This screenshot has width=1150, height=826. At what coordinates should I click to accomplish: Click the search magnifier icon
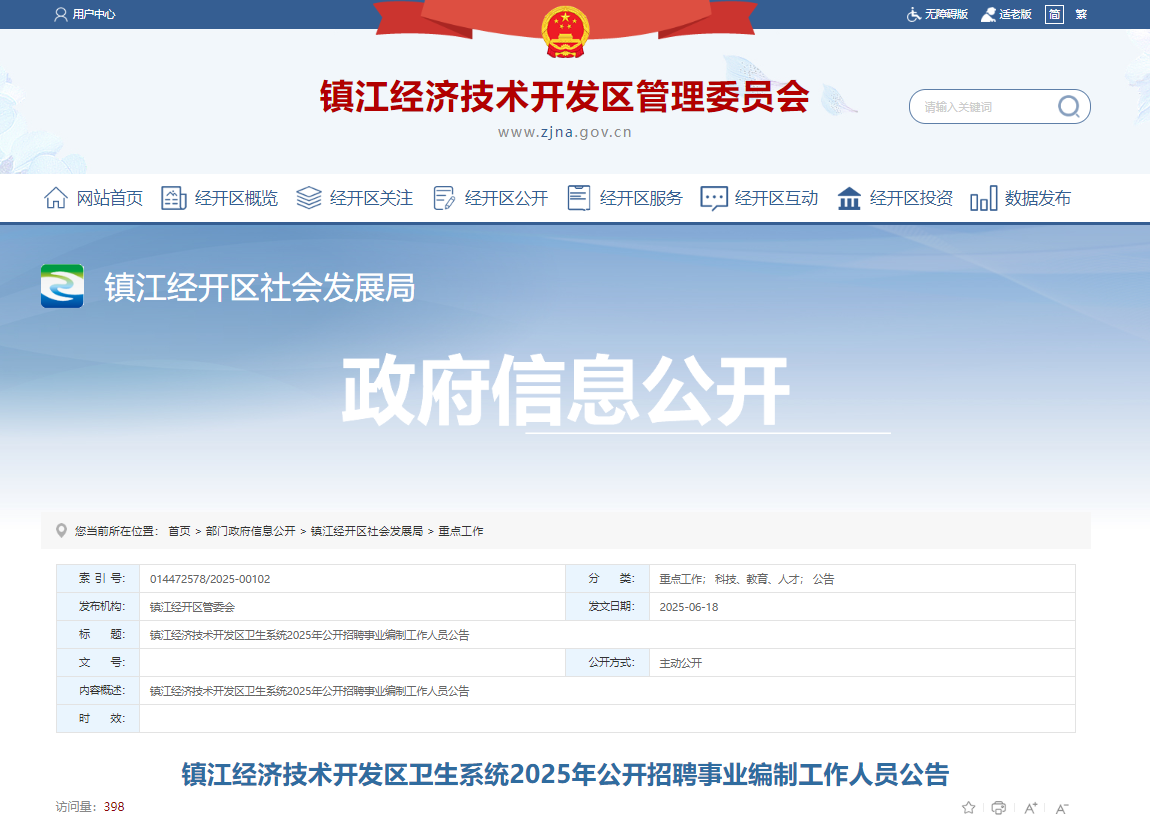1069,107
